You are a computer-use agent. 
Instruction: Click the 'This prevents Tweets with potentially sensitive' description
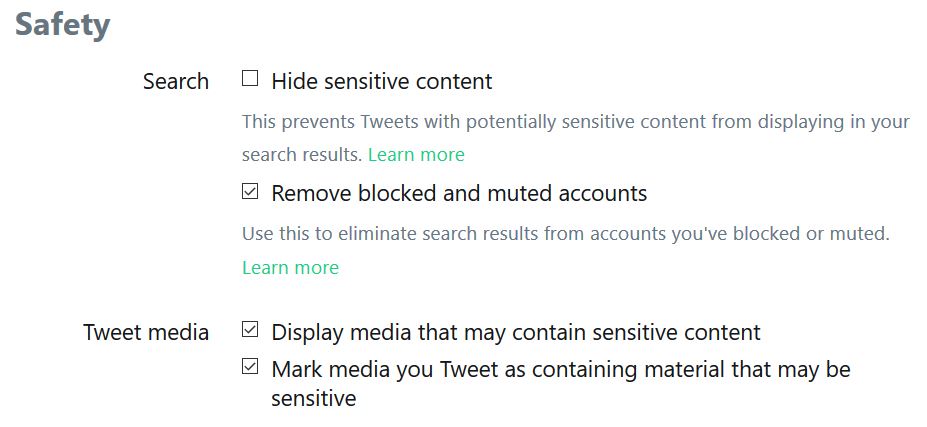pos(500,122)
